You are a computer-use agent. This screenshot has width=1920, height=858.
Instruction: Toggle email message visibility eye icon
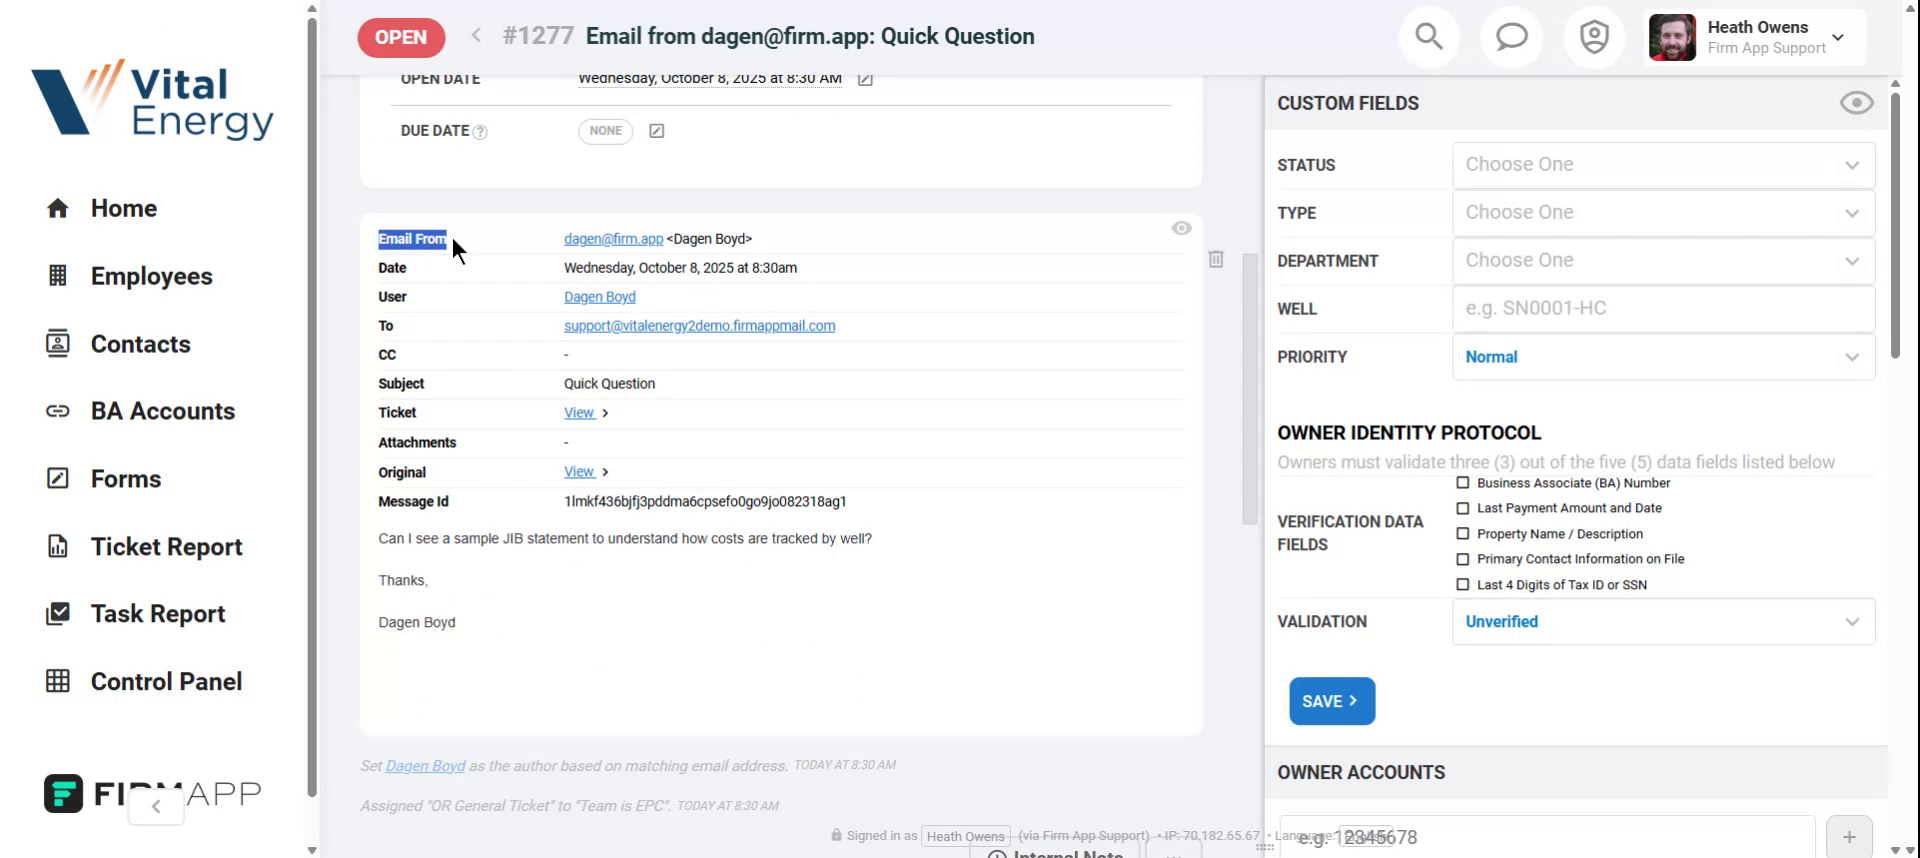(x=1181, y=228)
